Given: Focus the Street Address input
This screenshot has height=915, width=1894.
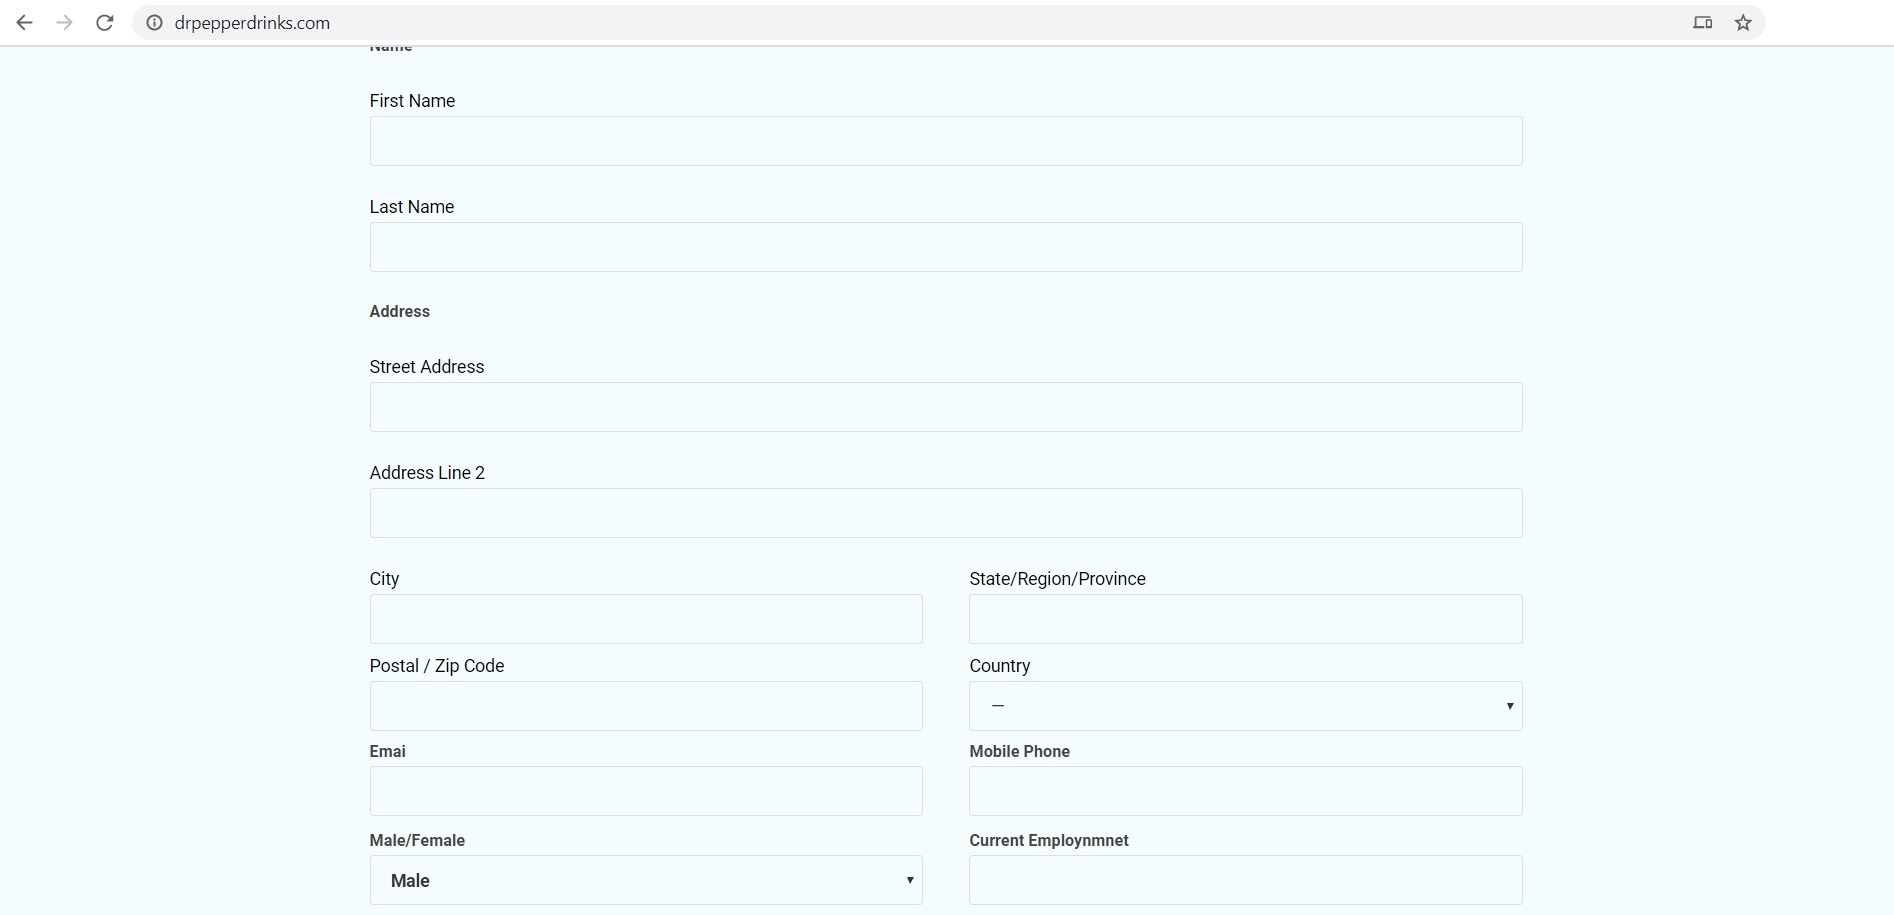Looking at the screenshot, I should click(x=946, y=407).
